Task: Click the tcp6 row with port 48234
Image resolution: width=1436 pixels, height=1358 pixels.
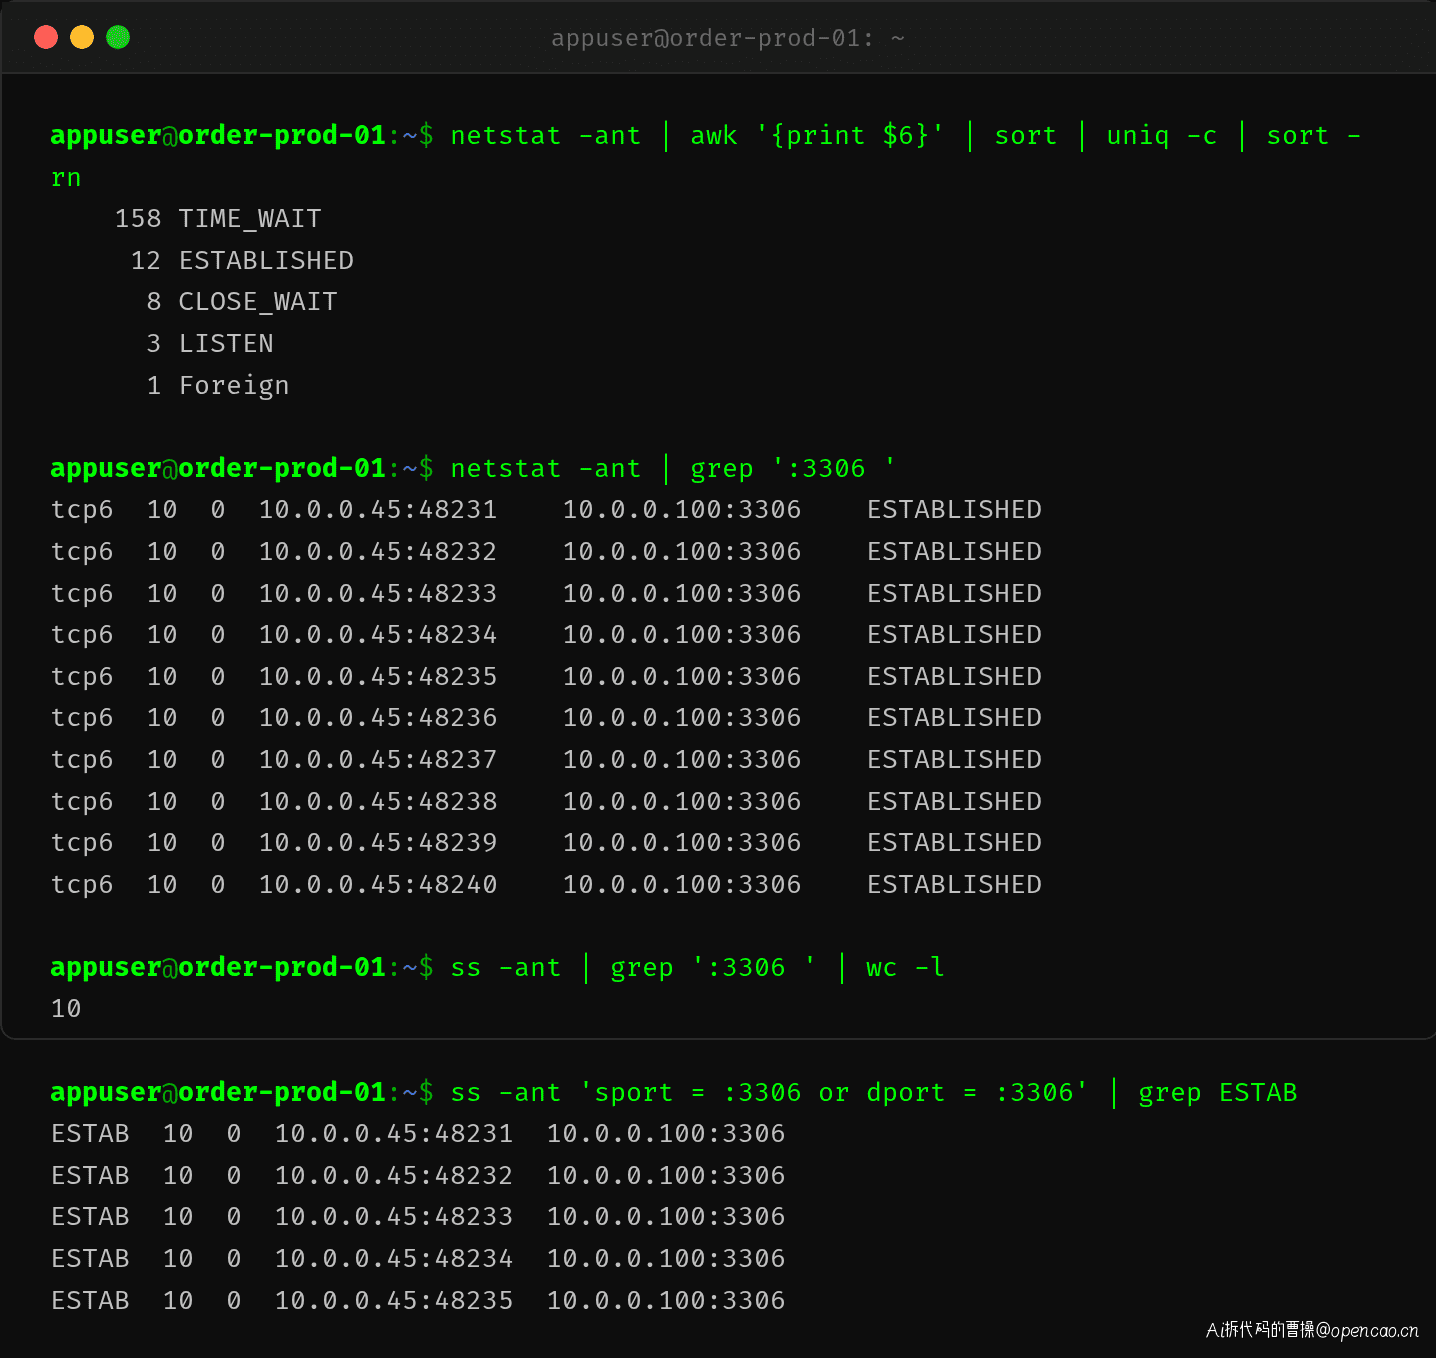Action: 546,634
